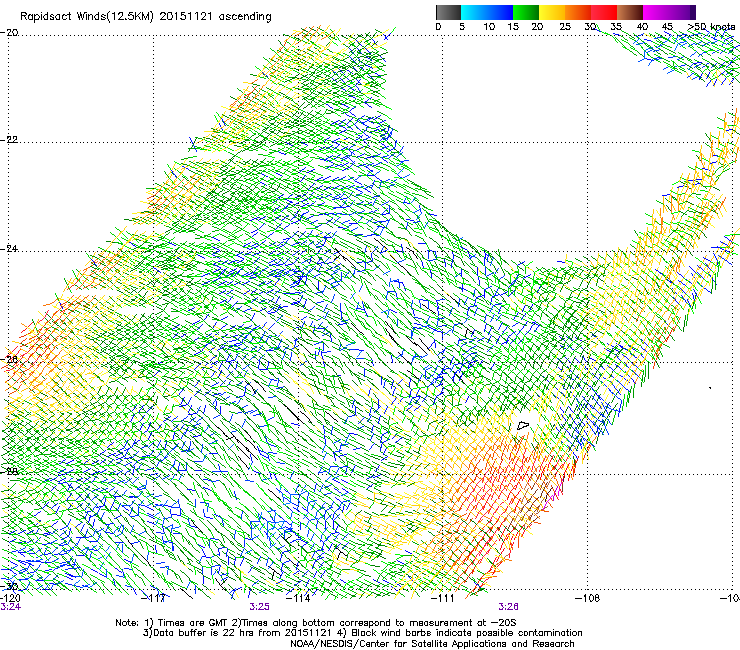The image size is (740, 650).
Task: Click the ">50 knots" legend label
Action: pyautogui.click(x=711, y=27)
